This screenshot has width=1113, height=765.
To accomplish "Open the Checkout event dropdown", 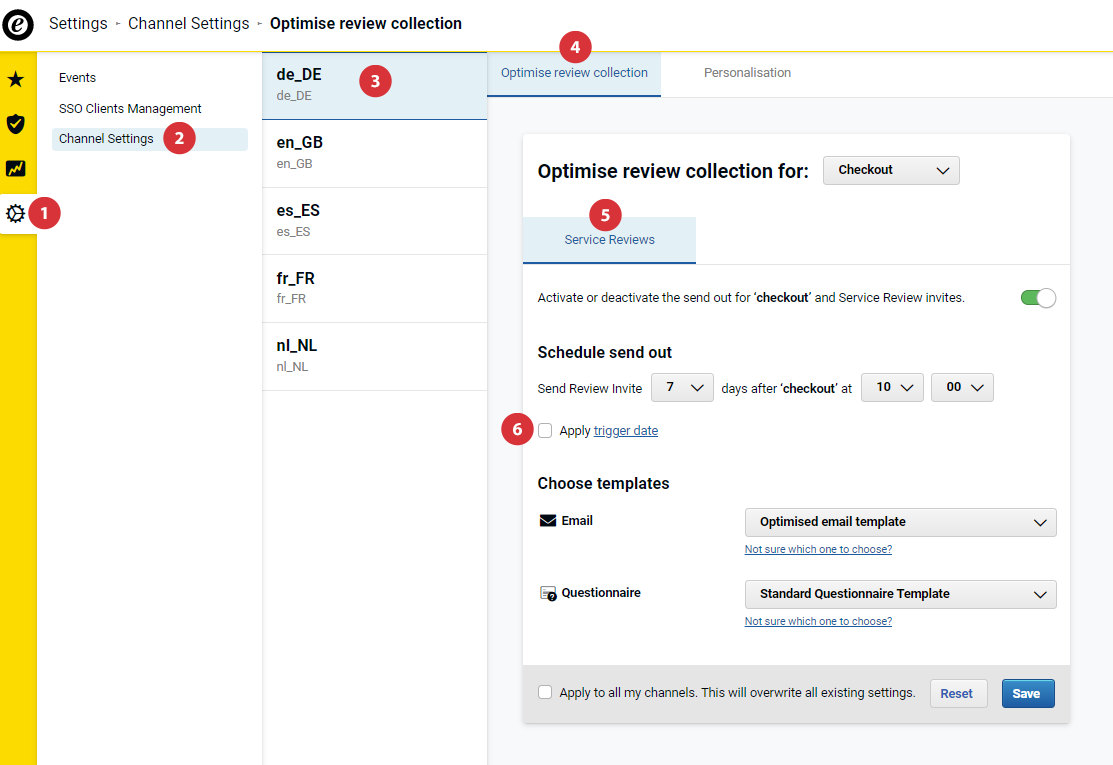I will (x=891, y=170).
